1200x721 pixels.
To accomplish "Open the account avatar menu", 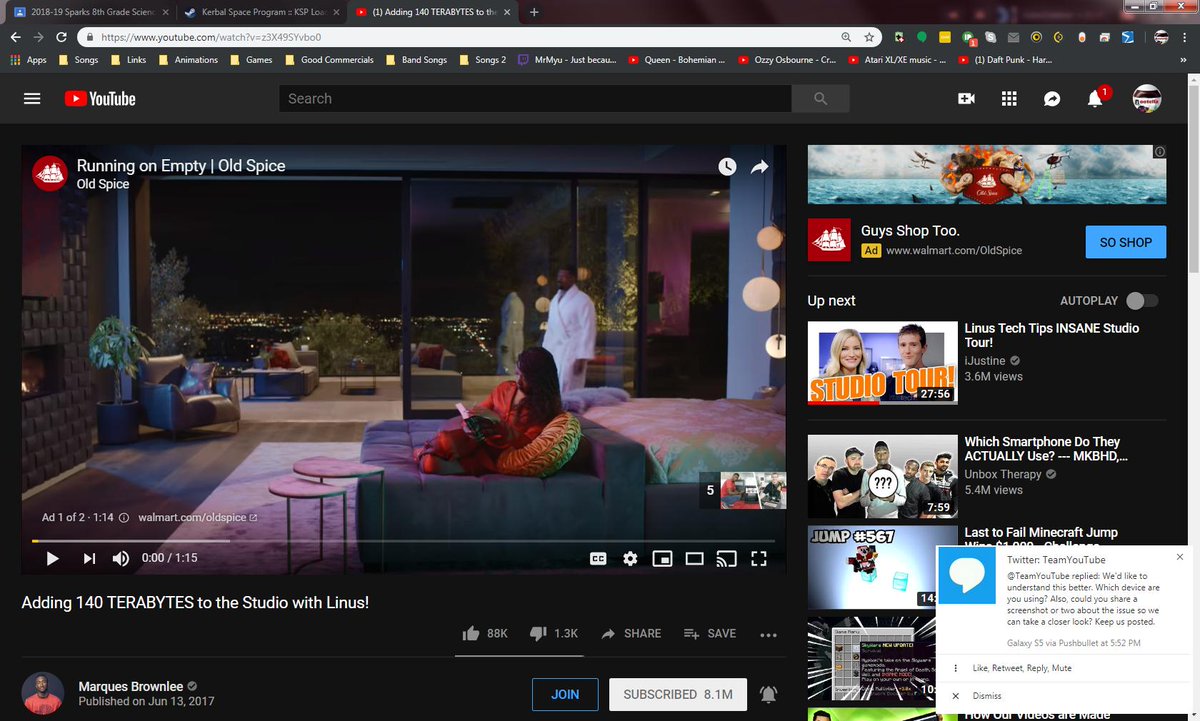I will tap(1146, 99).
